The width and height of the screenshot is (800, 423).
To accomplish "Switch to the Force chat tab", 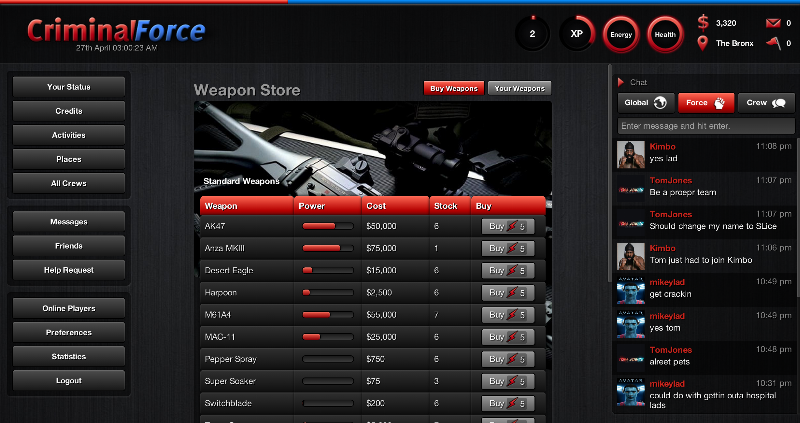I will [706, 103].
